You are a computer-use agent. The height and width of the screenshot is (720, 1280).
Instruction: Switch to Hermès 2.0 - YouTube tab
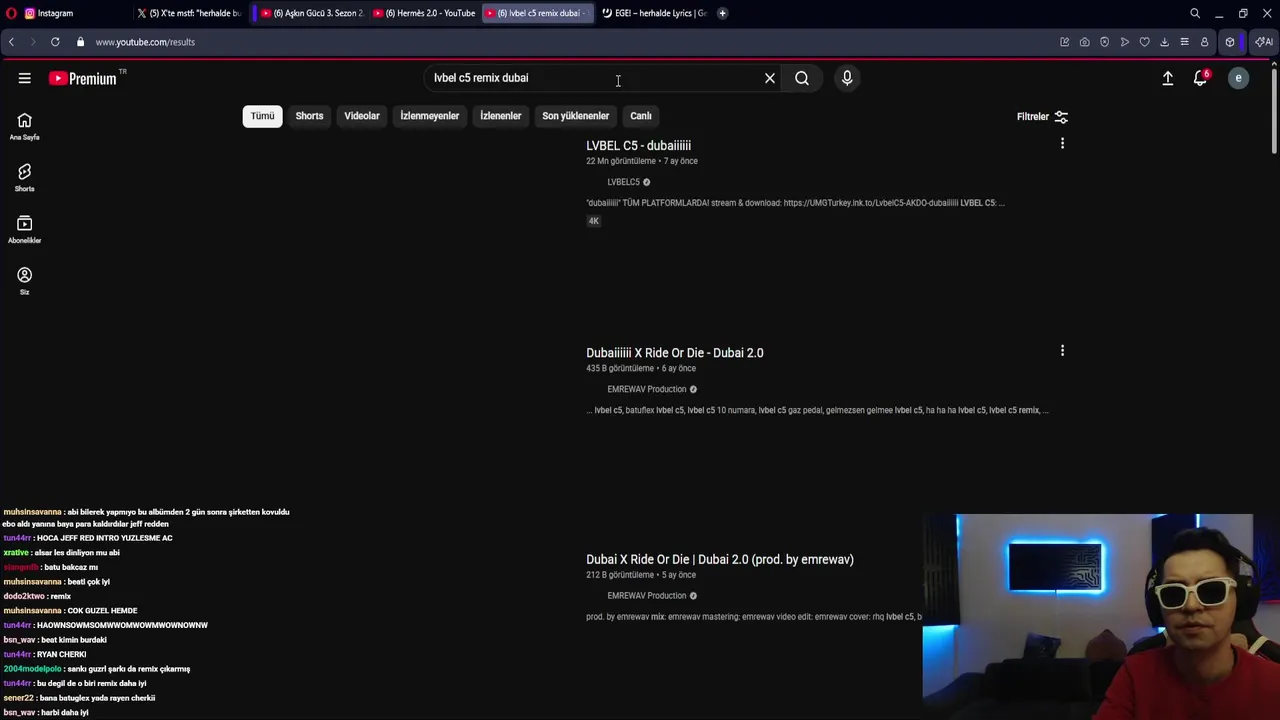click(424, 13)
